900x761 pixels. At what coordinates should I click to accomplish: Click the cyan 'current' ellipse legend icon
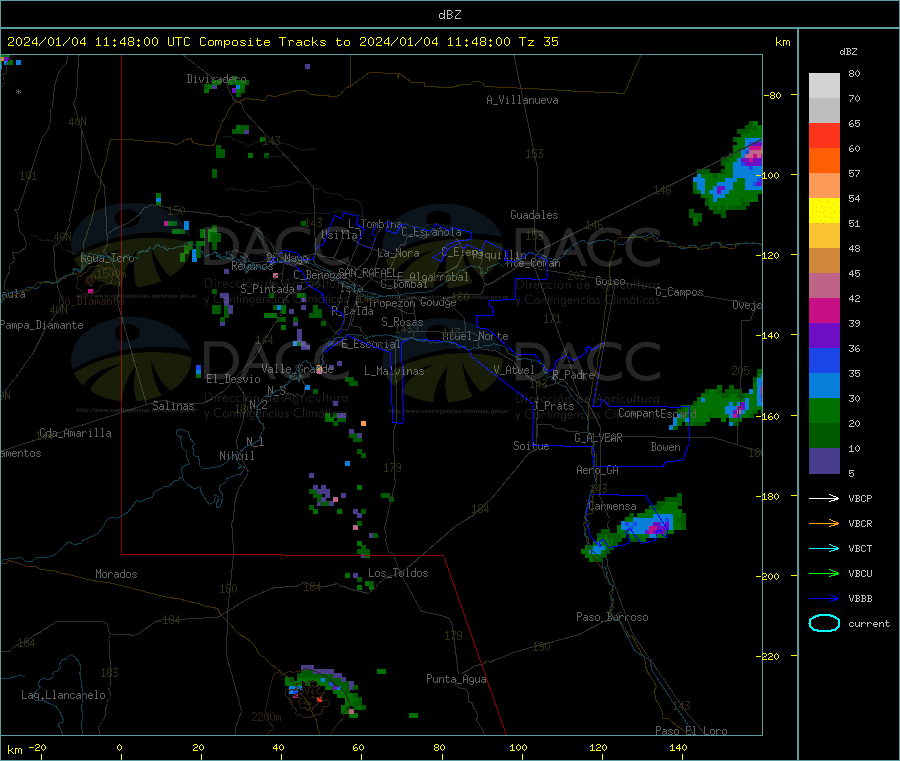tap(824, 623)
